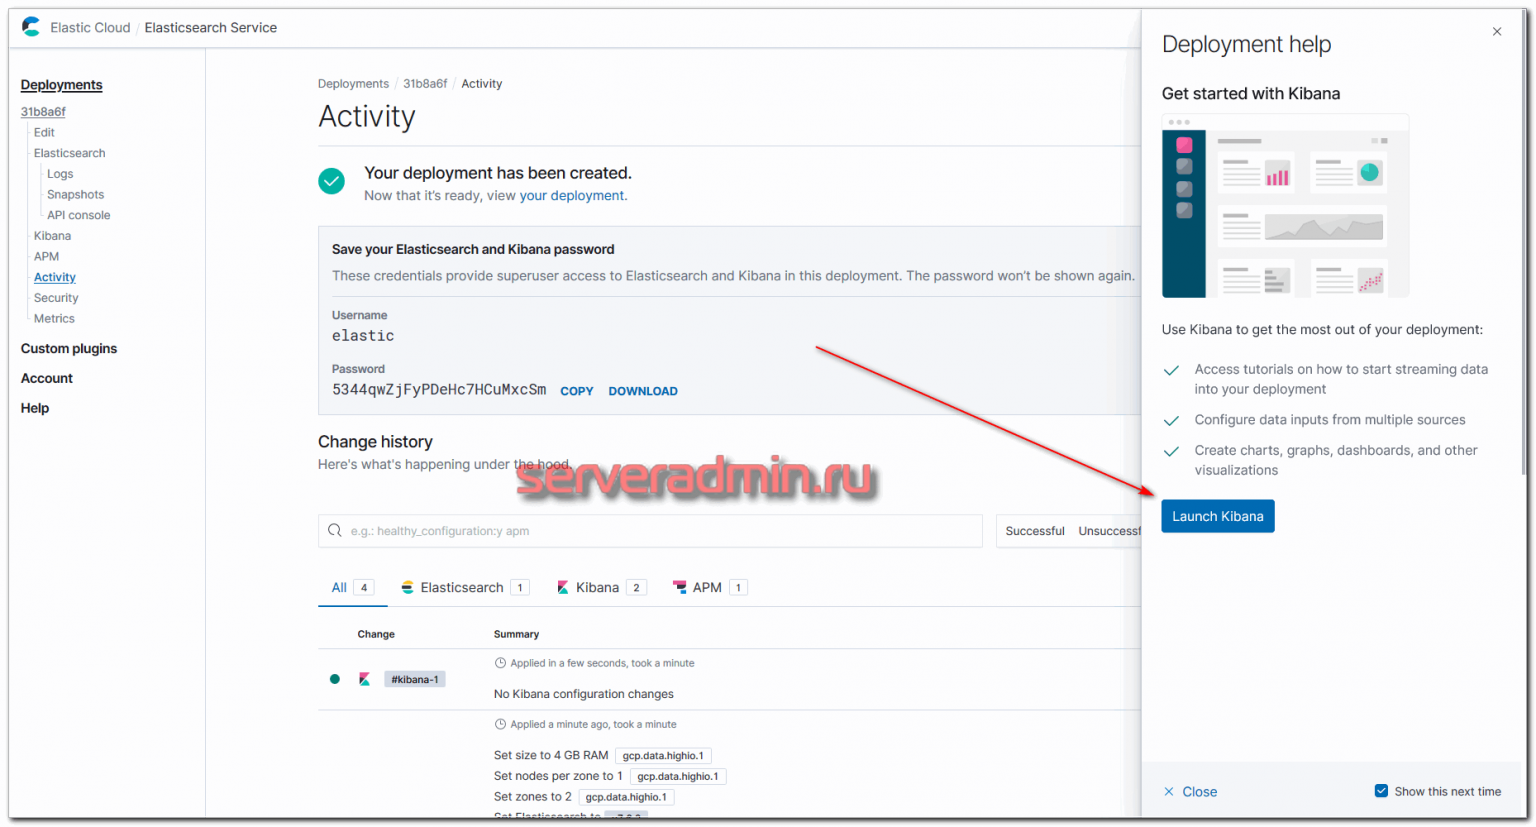Open the your deployment link

572,196
